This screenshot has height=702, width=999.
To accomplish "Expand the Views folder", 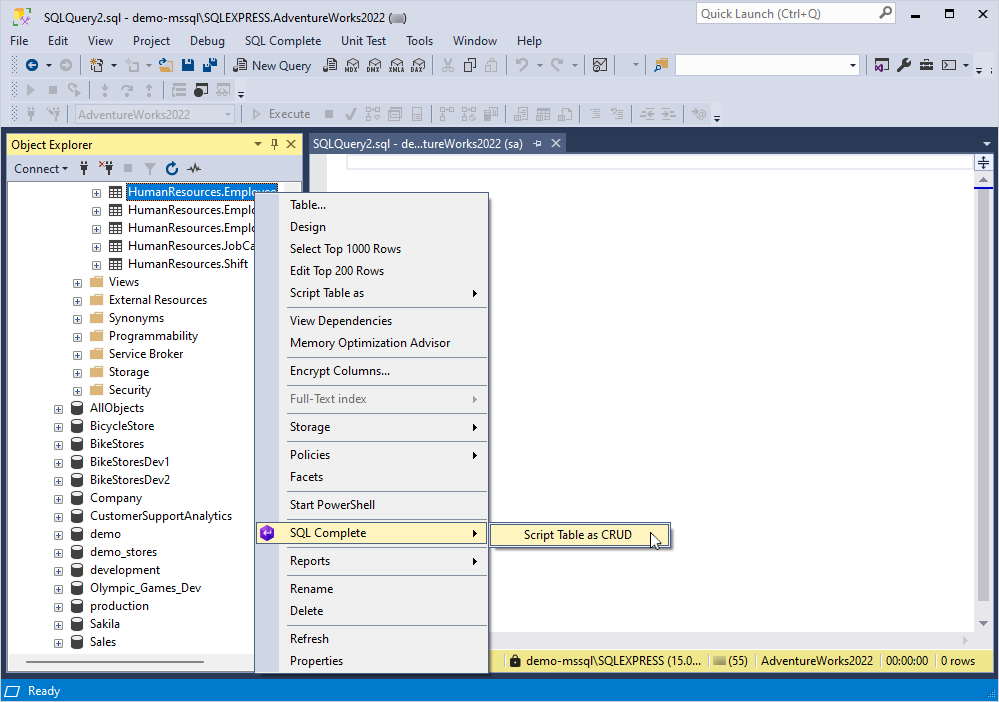I will pyautogui.click(x=77, y=283).
